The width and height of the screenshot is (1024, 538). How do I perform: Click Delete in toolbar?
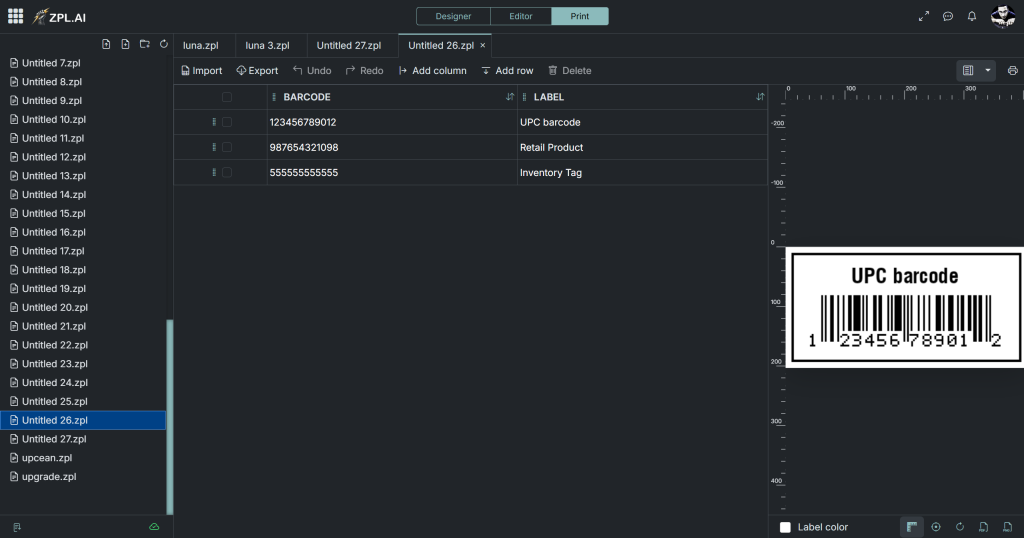pos(569,71)
